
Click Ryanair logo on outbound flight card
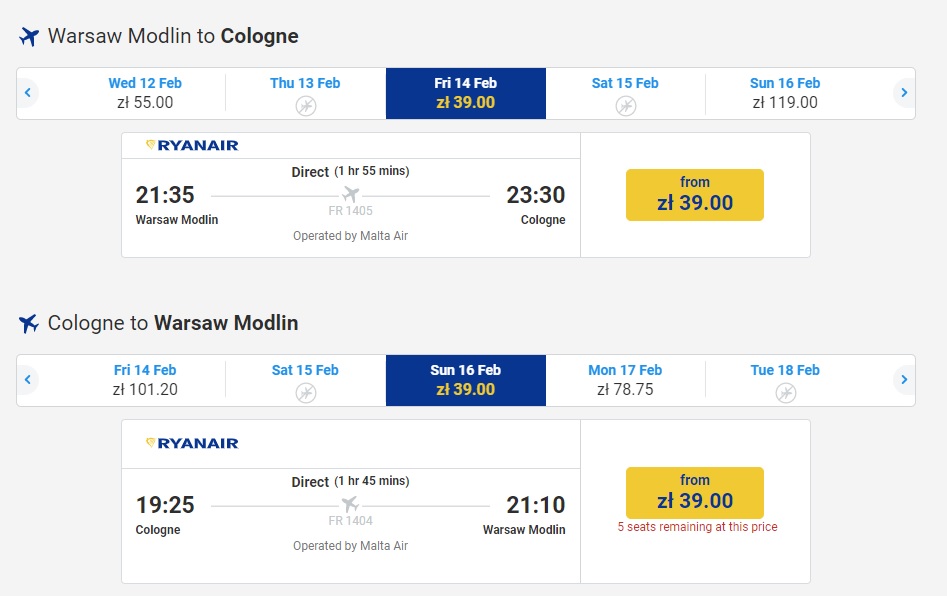[192, 145]
